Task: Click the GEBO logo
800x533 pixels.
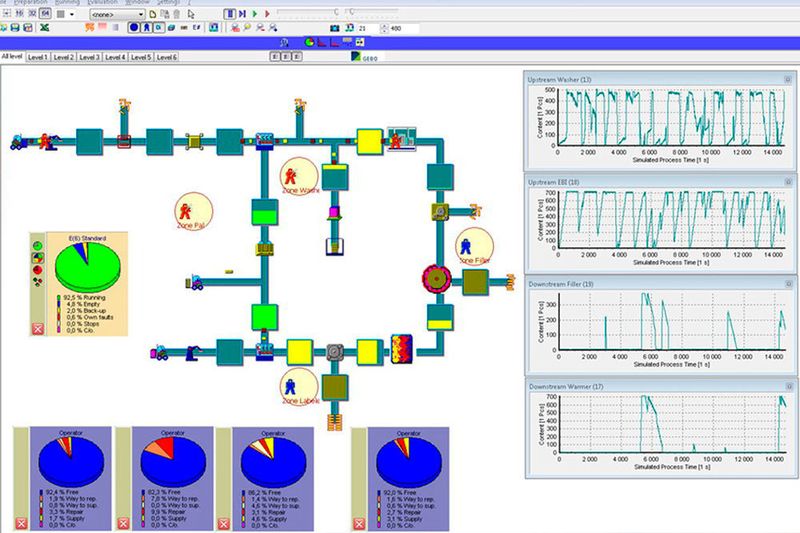Action: tap(365, 57)
